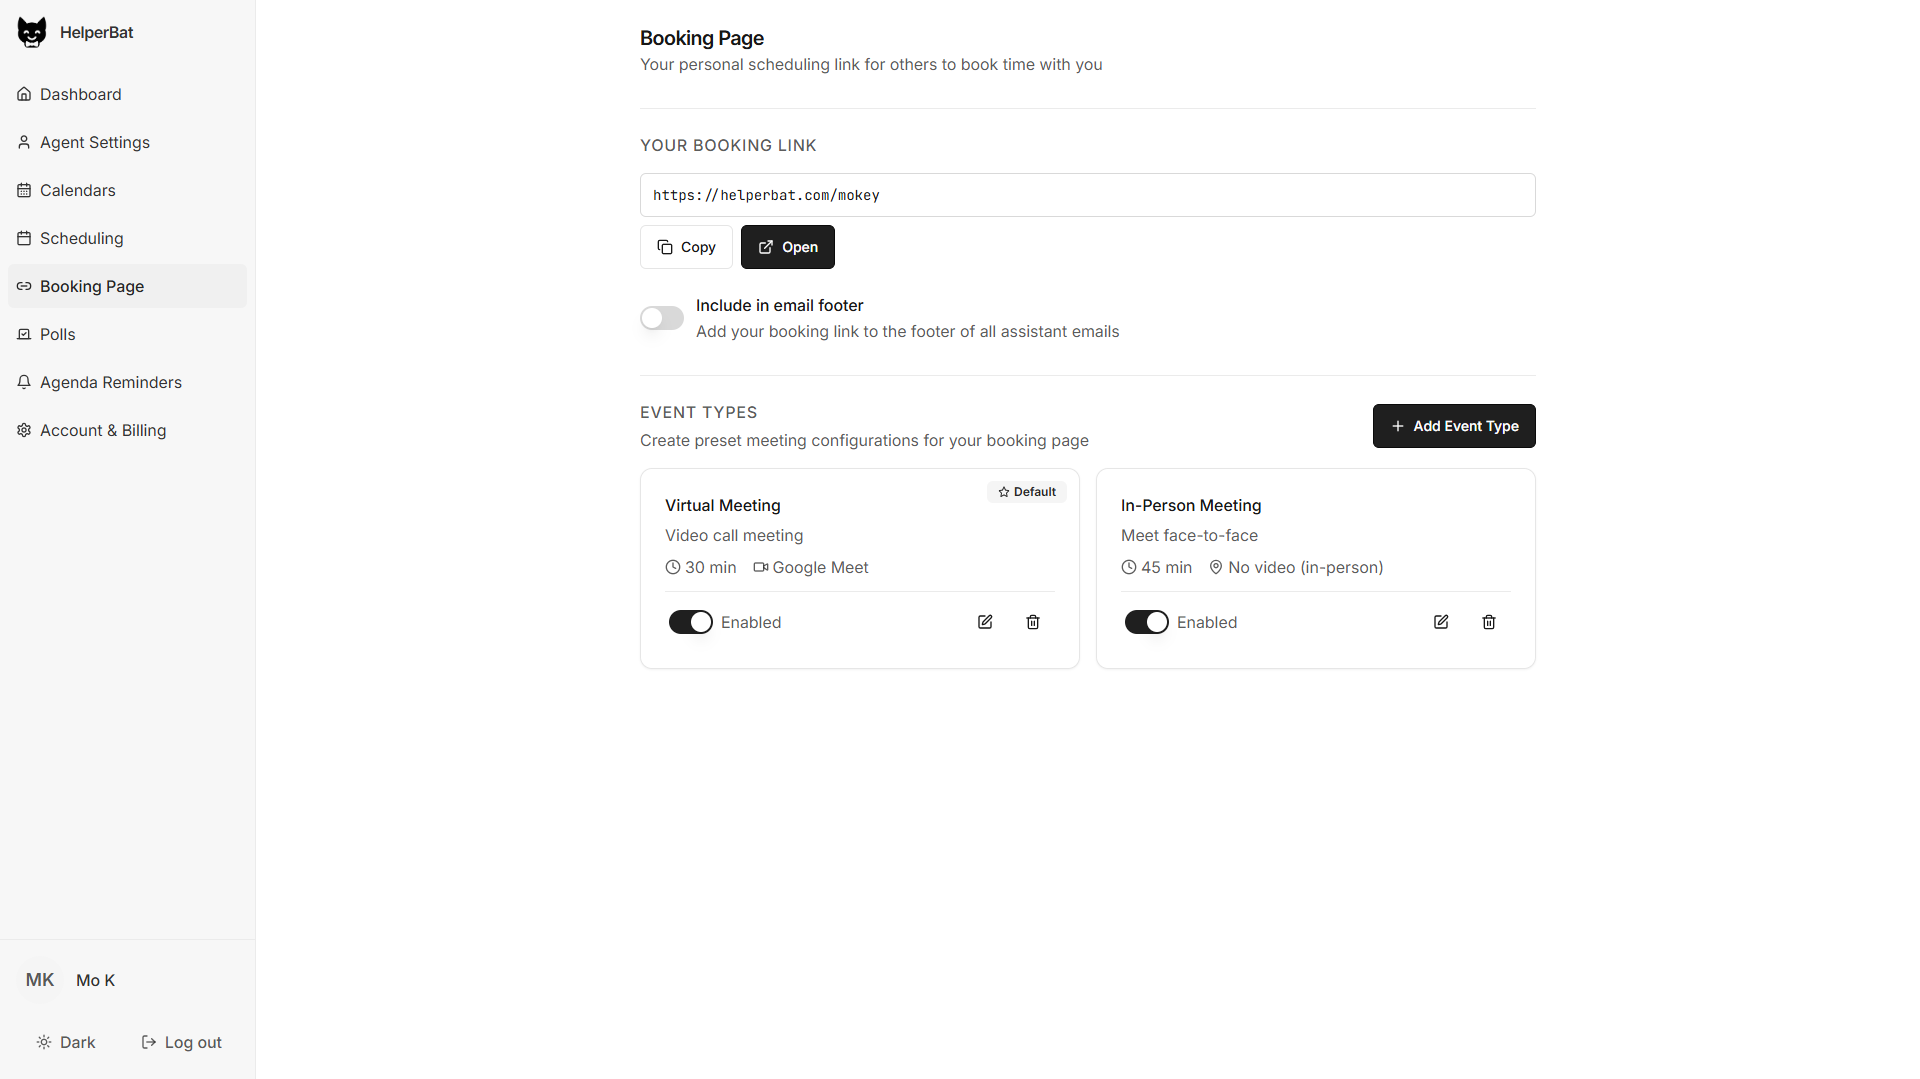Click Add Event Type
Screen dimensions: 1920x1079
click(1454, 425)
